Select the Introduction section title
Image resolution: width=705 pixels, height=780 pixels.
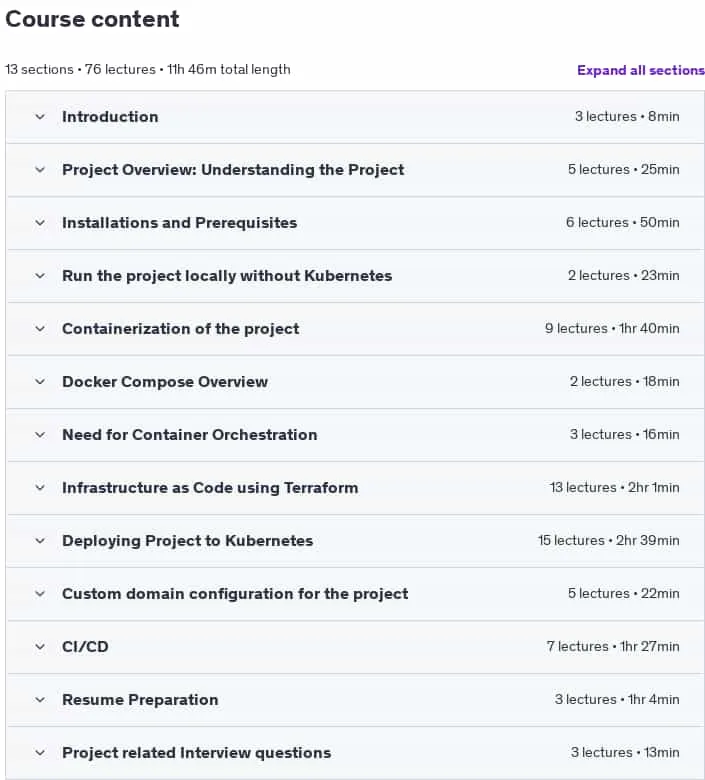pos(110,117)
